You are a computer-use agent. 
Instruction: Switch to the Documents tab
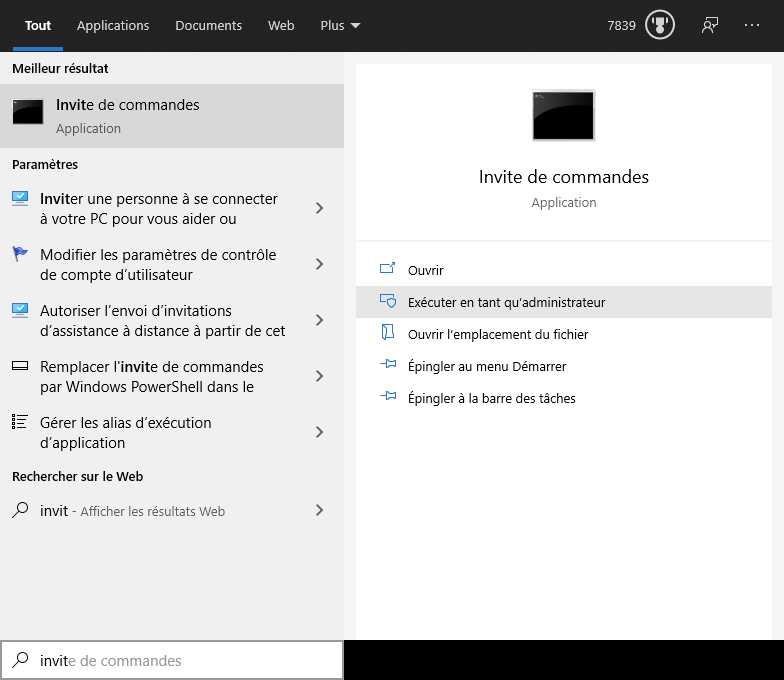click(208, 25)
